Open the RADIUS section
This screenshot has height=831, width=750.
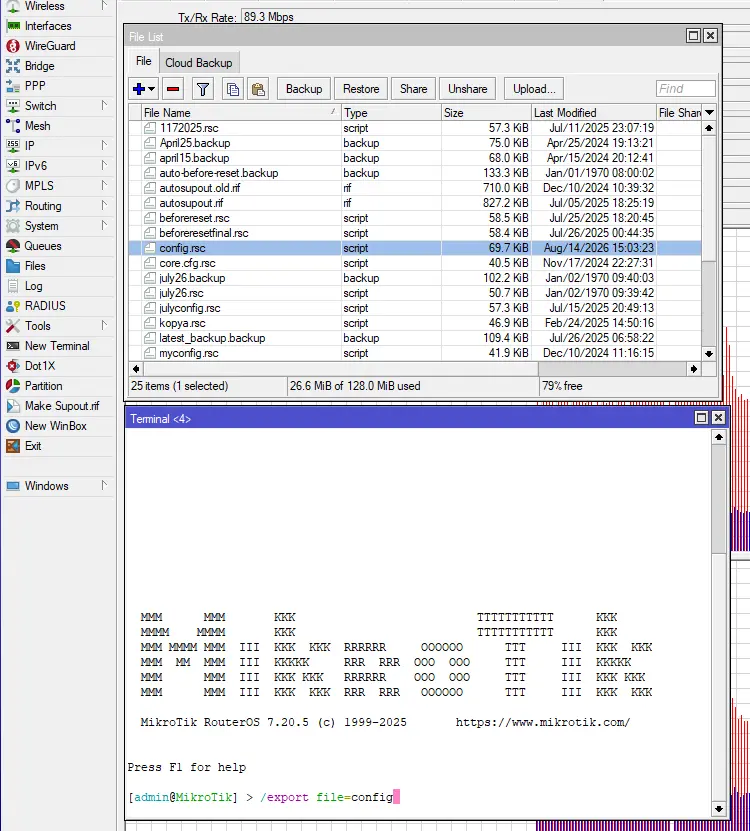tap(45, 306)
